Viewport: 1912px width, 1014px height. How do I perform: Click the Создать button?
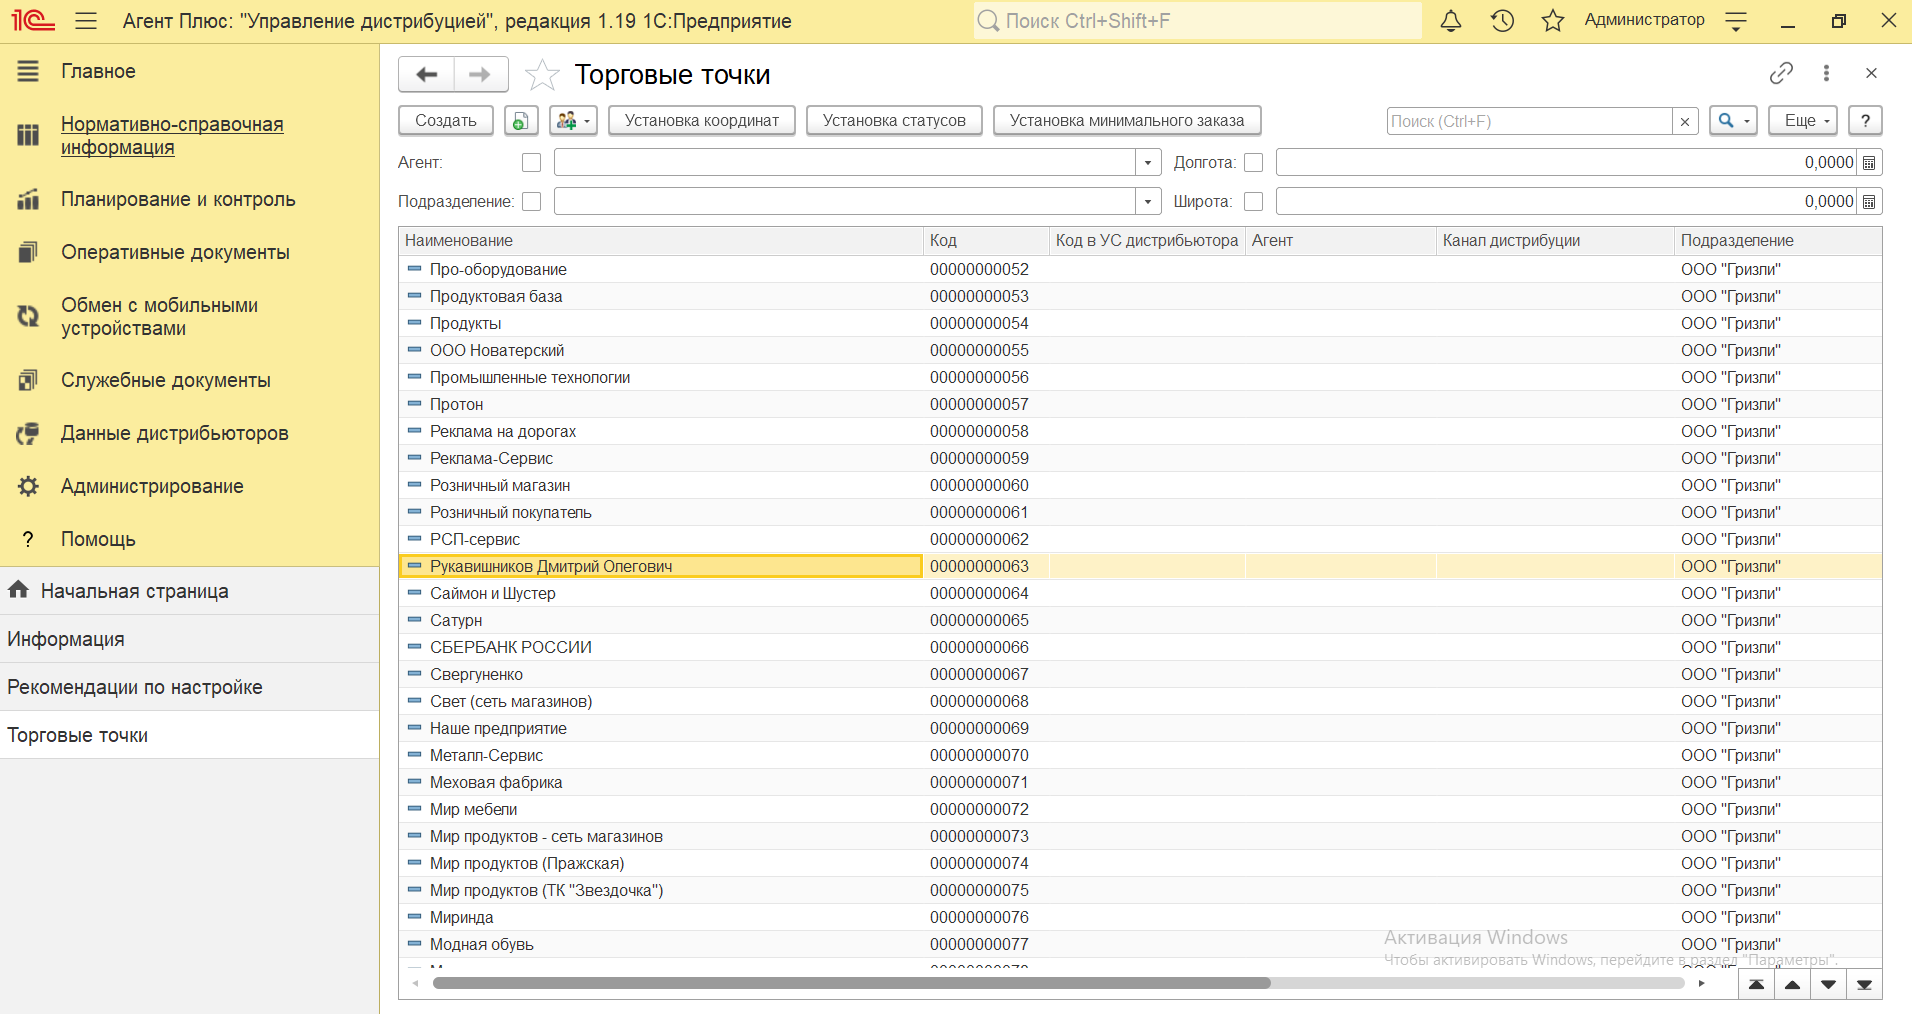click(x=446, y=121)
